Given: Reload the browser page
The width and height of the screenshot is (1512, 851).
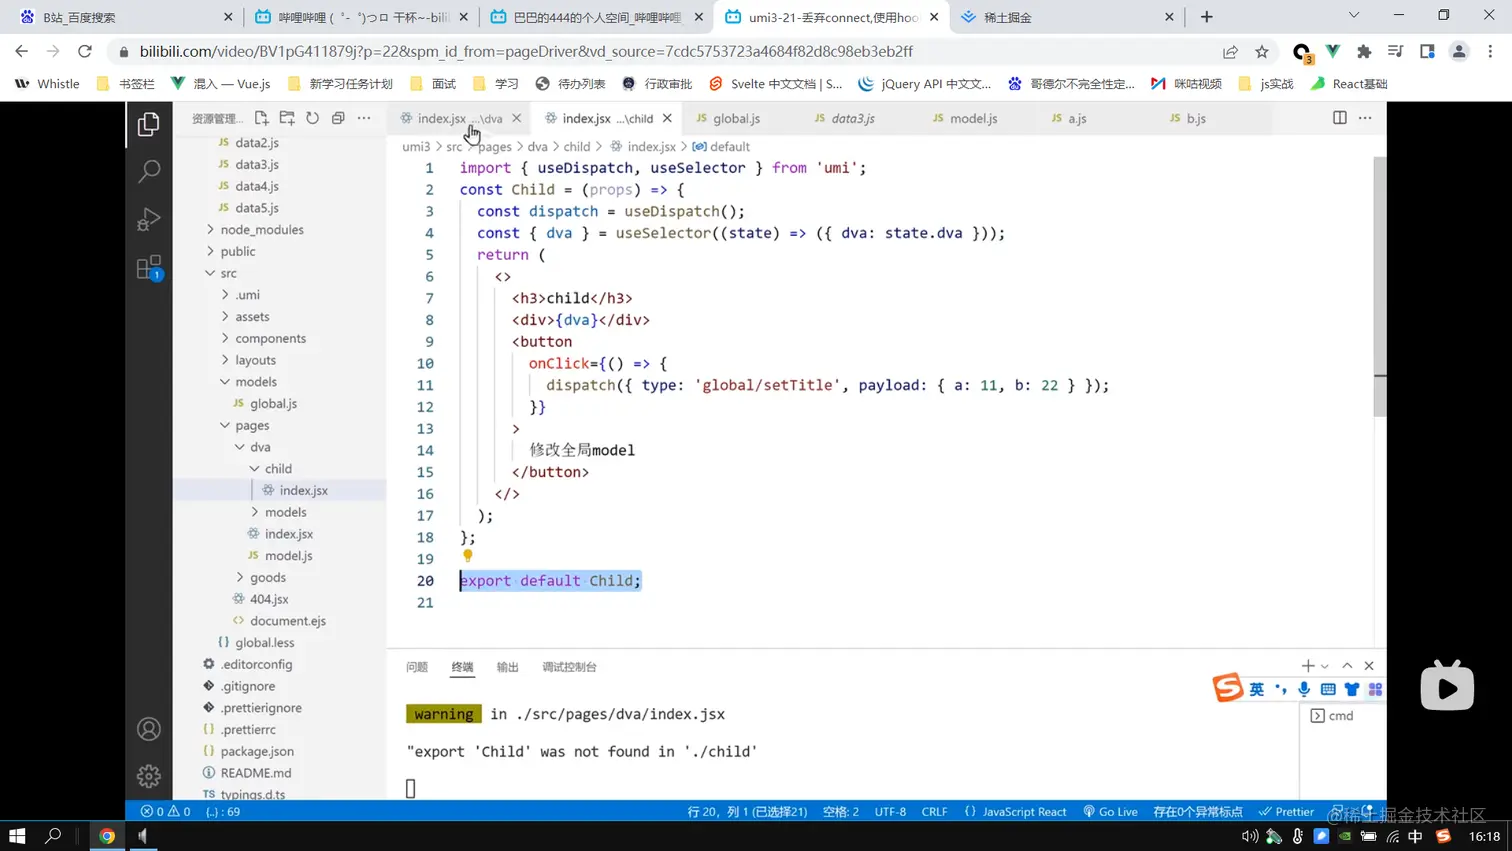Looking at the screenshot, I should tap(85, 51).
